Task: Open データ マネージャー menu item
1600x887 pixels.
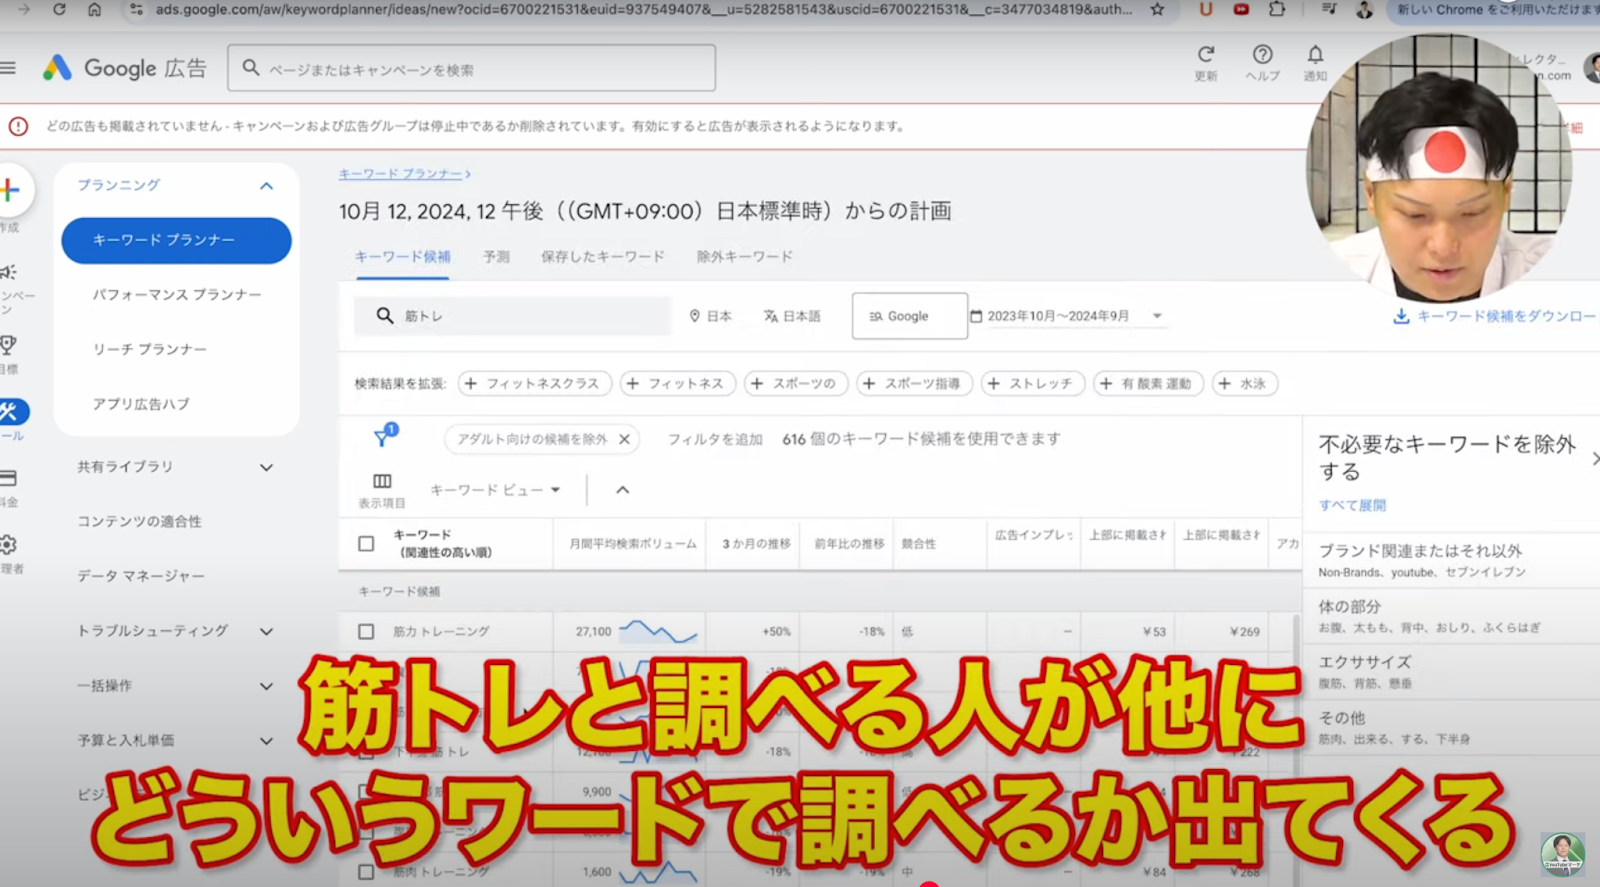Action: [141, 576]
